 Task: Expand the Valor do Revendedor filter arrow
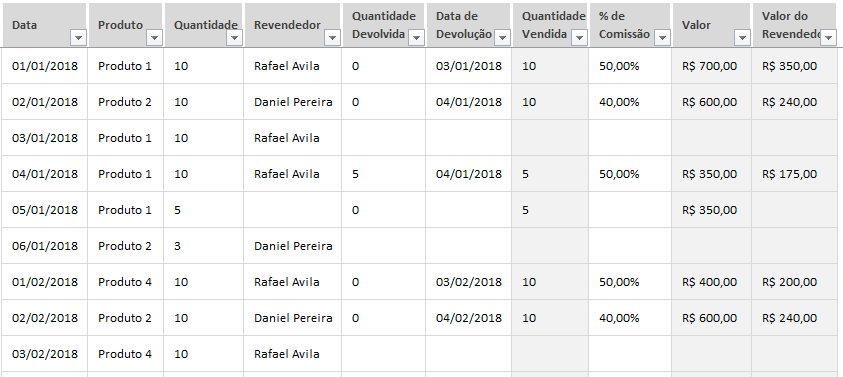[x=828, y=38]
